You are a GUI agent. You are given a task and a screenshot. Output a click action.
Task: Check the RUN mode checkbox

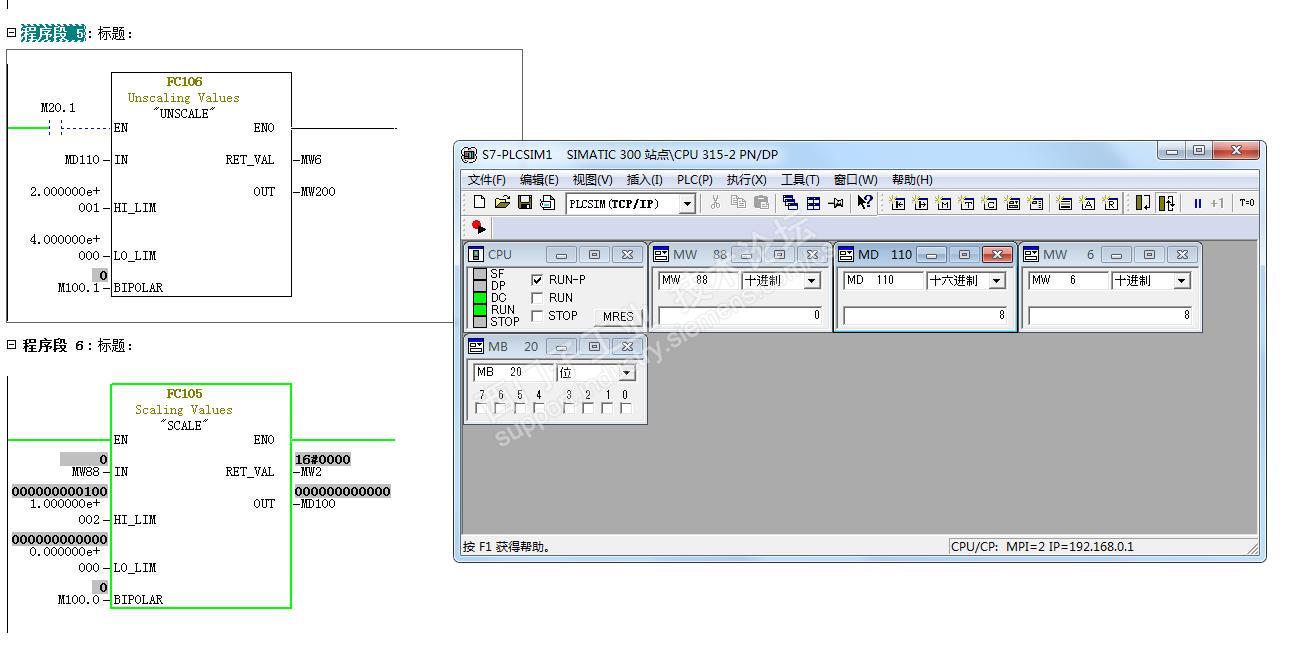538,298
